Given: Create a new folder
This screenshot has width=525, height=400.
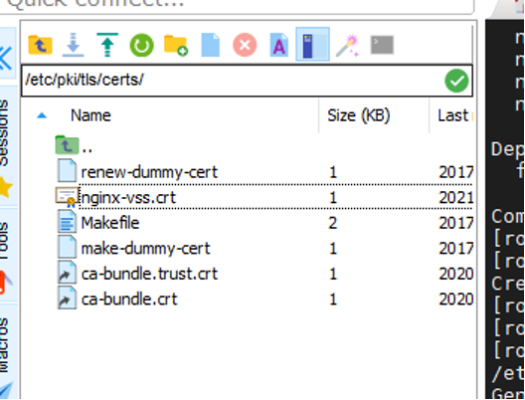Looking at the screenshot, I should tap(176, 45).
